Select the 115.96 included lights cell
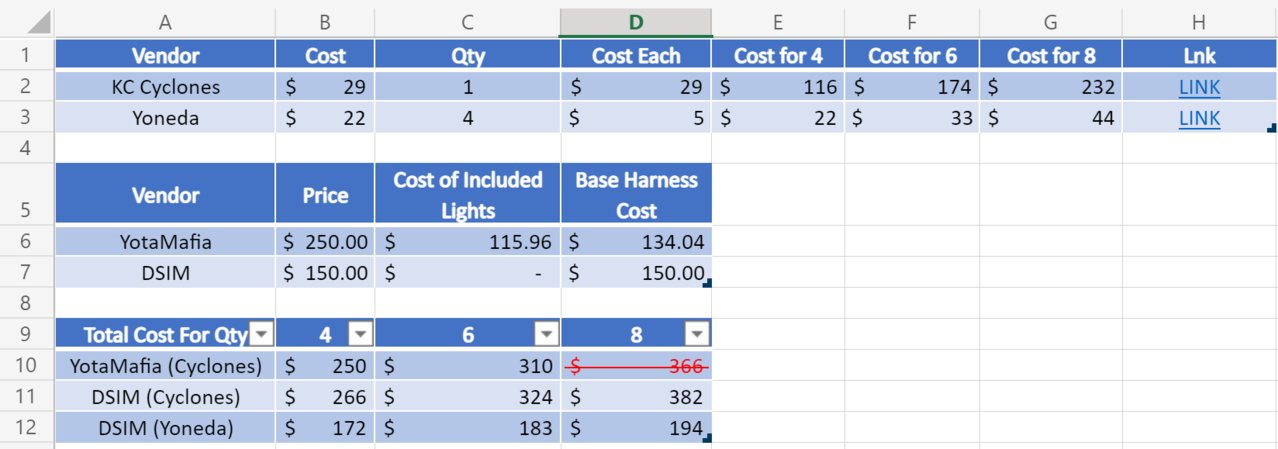This screenshot has height=449, width=1278. tap(468, 241)
